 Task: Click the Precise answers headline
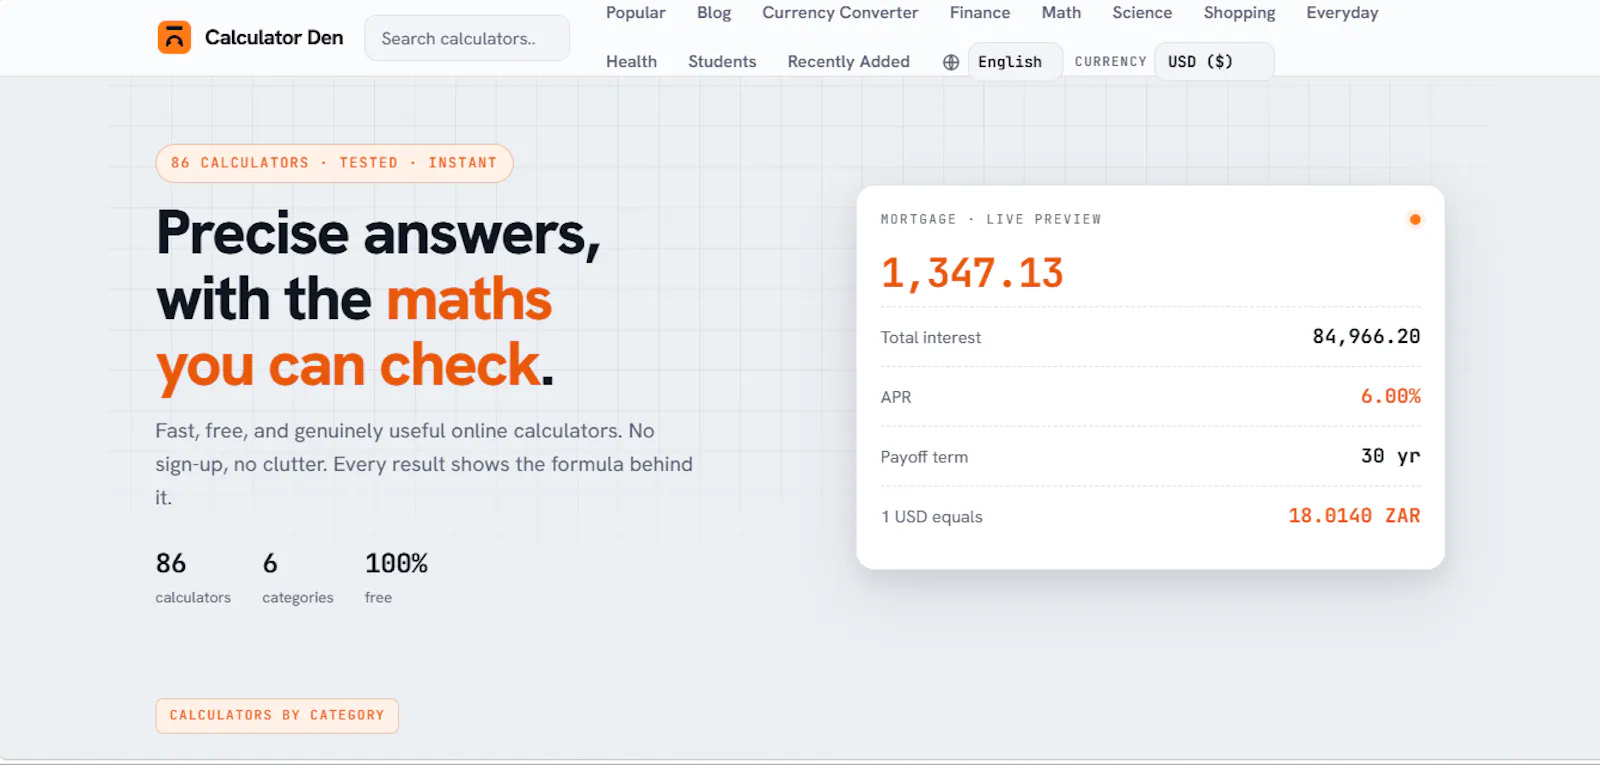point(380,298)
